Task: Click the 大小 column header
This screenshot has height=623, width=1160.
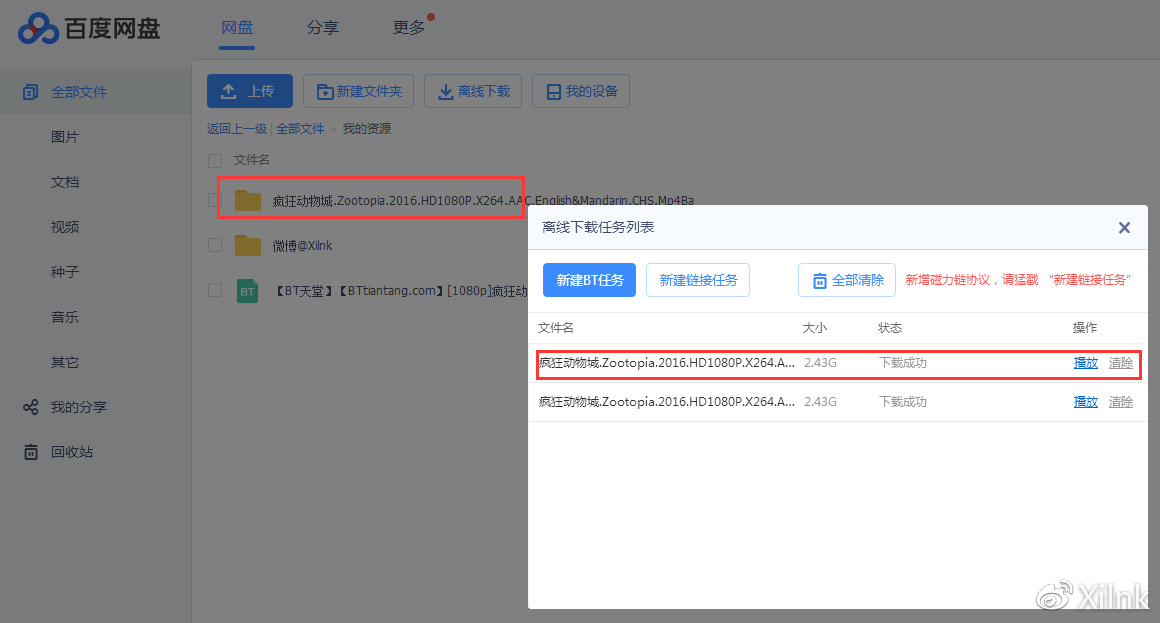Action: pos(815,328)
